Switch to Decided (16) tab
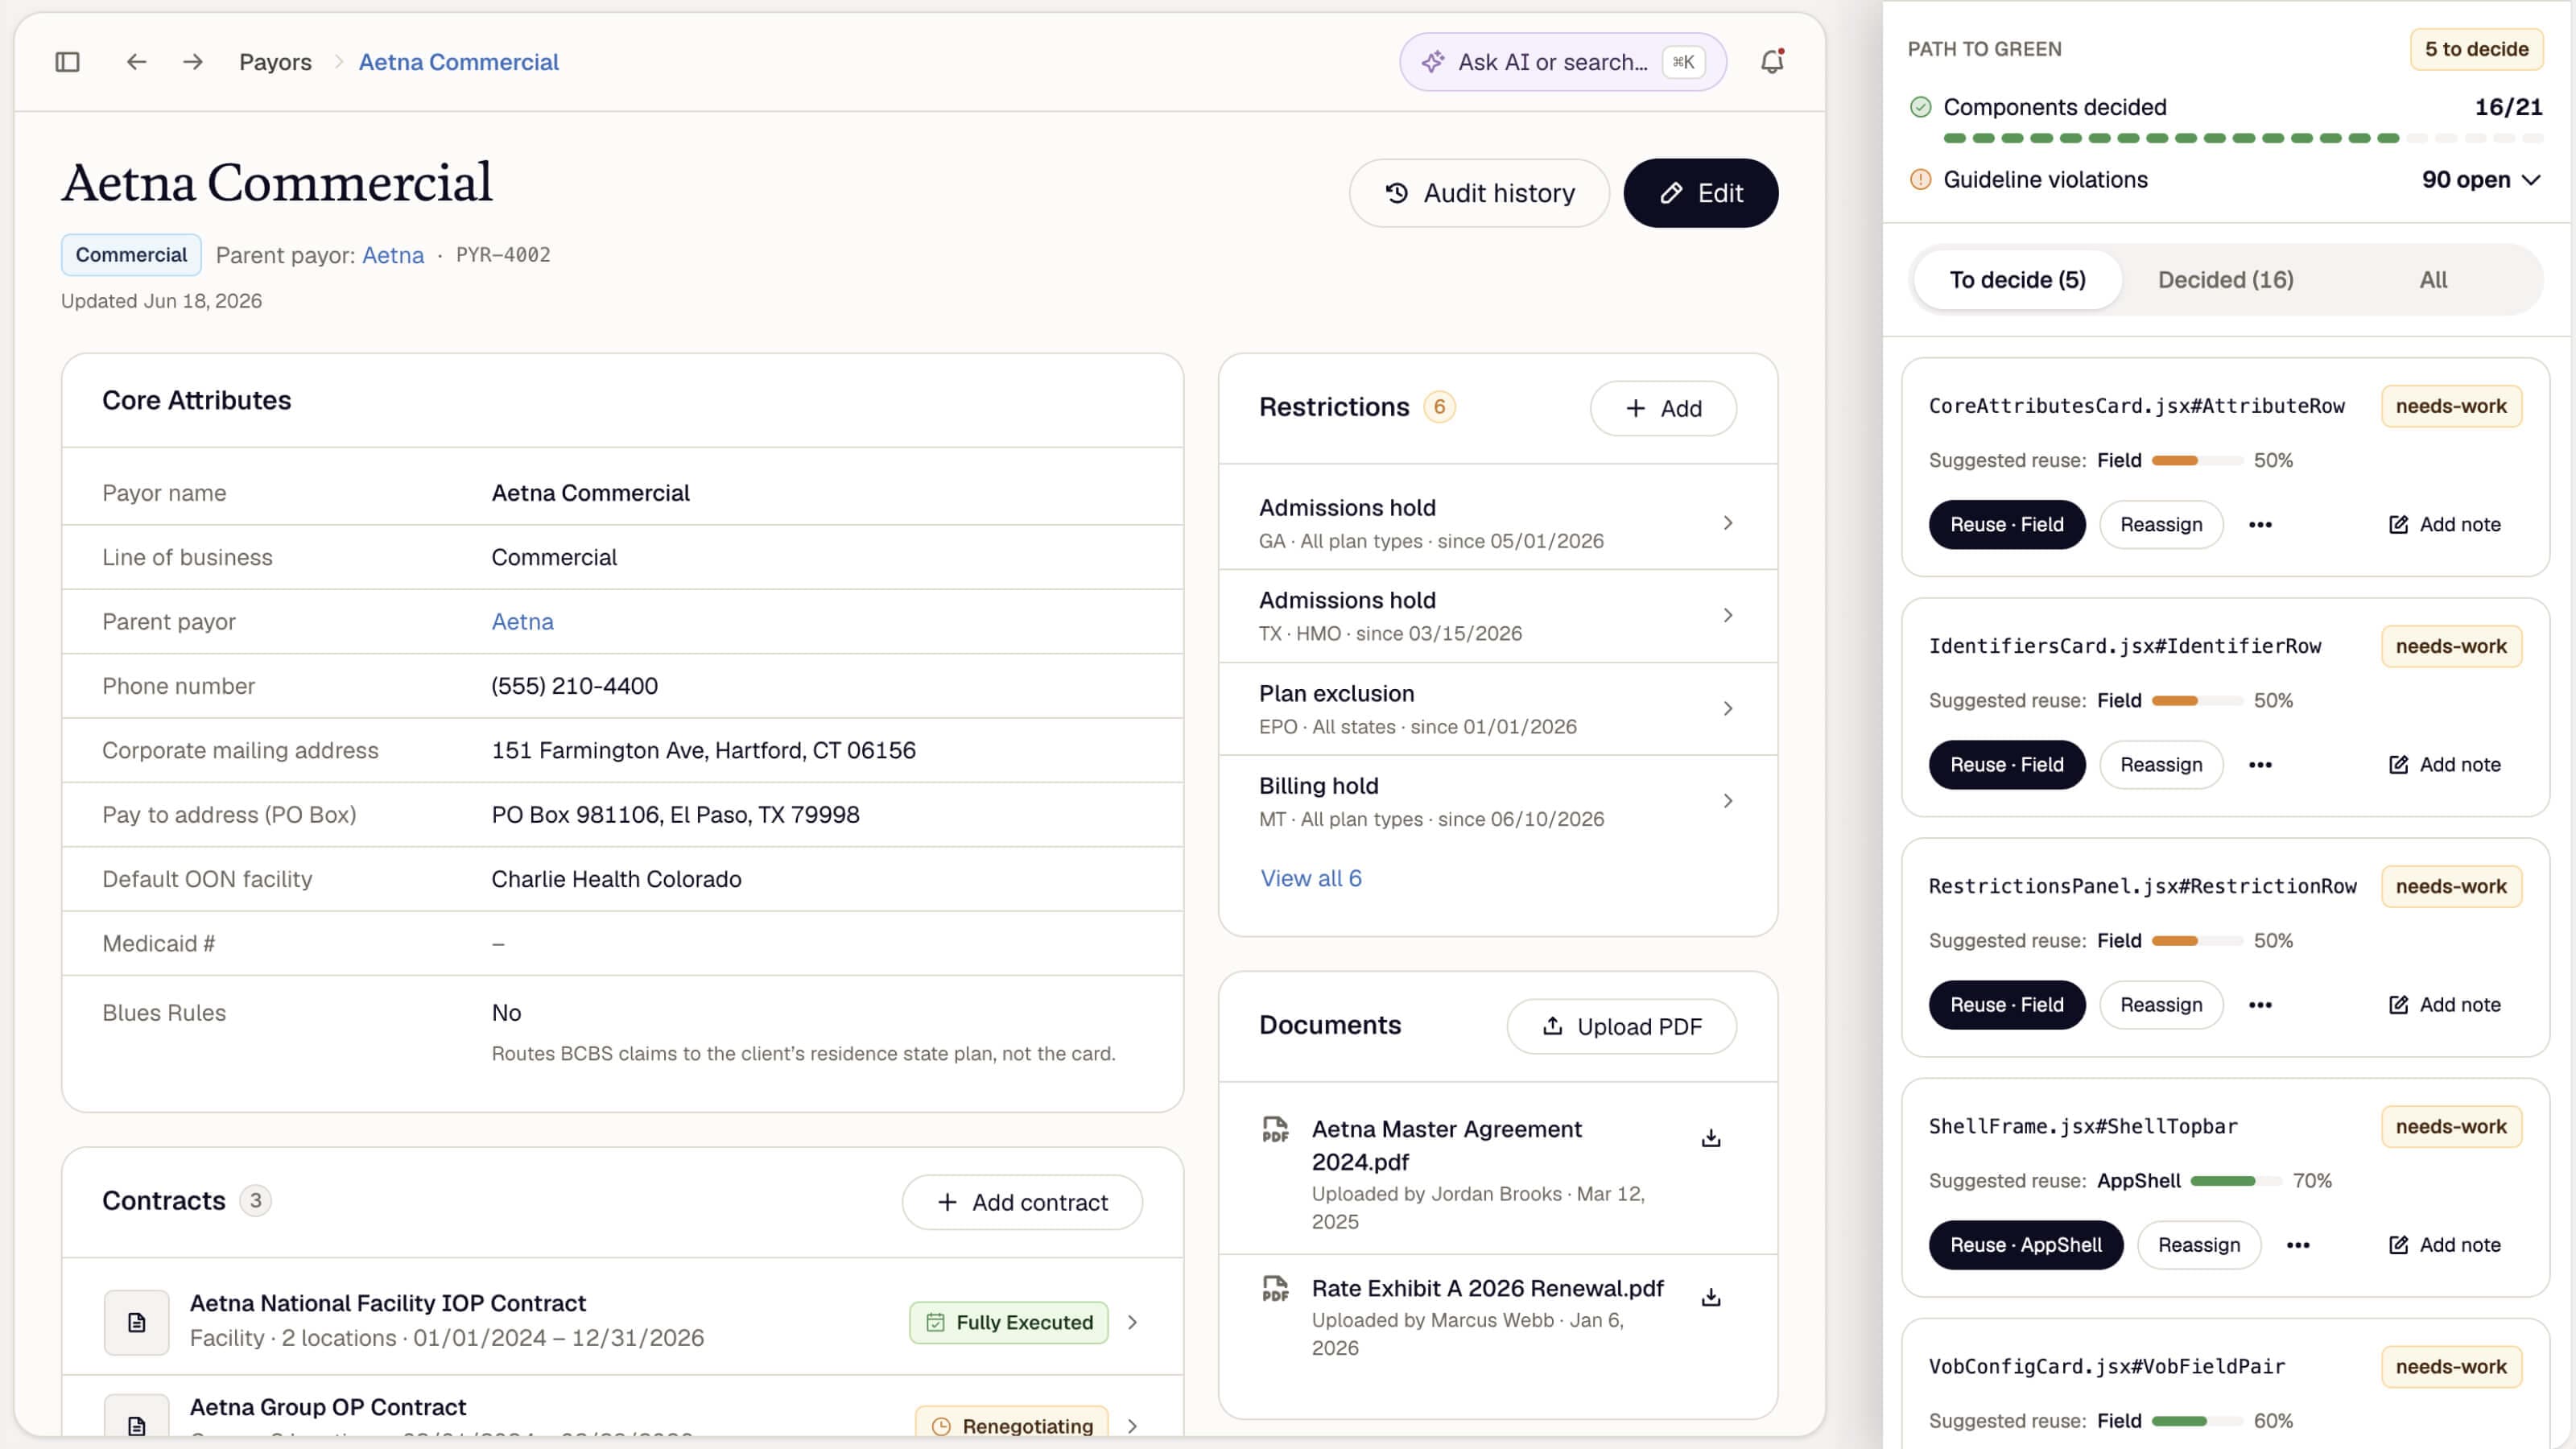 tap(2225, 280)
